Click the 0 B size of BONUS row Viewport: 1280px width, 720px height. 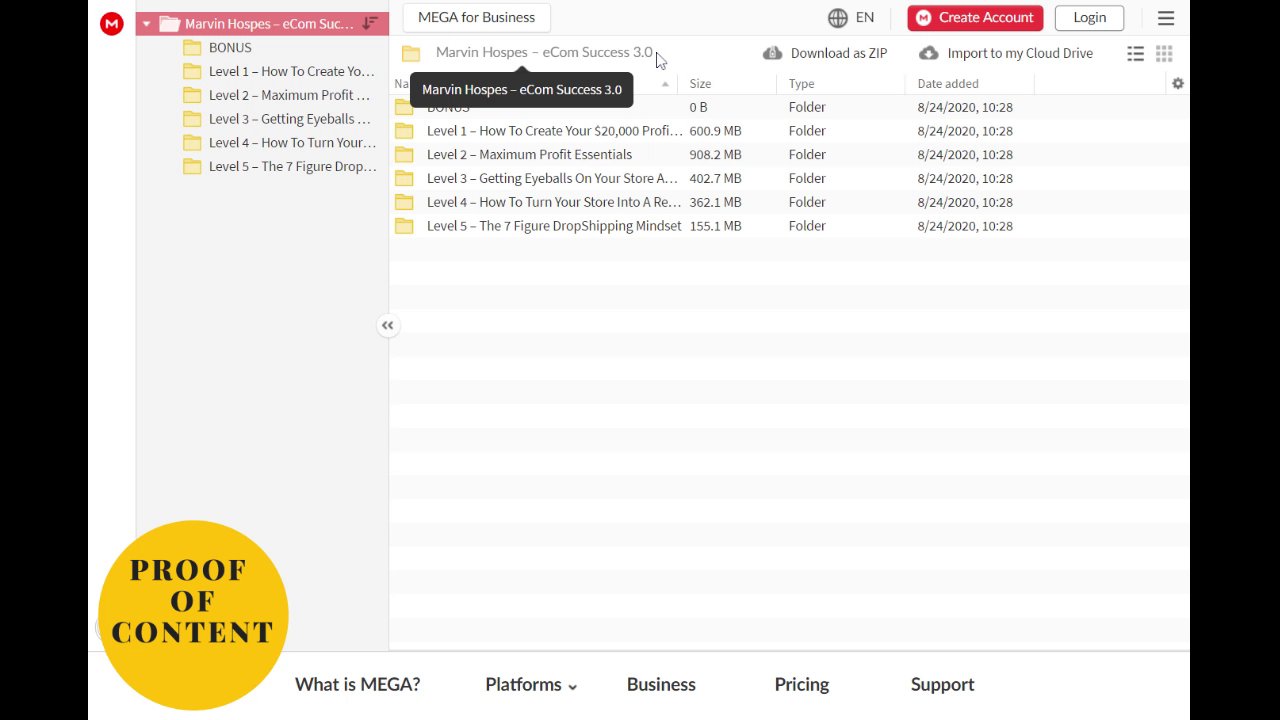click(698, 107)
